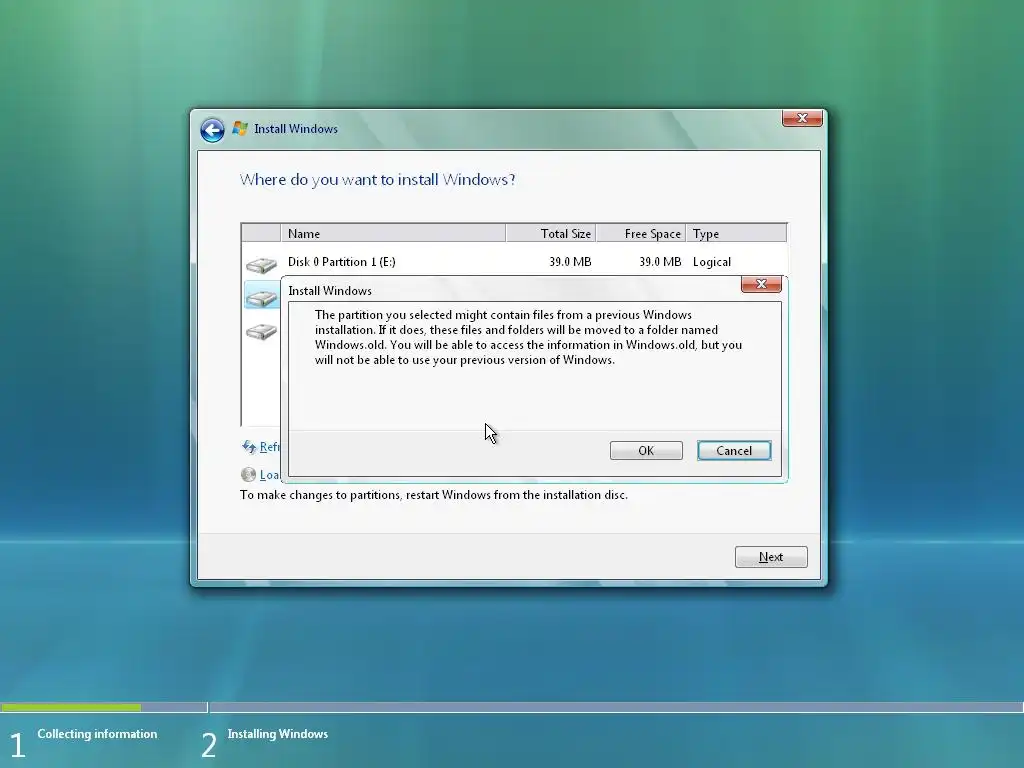Click the green setup progress bar
Image resolution: width=1024 pixels, height=768 pixels.
click(x=71, y=707)
